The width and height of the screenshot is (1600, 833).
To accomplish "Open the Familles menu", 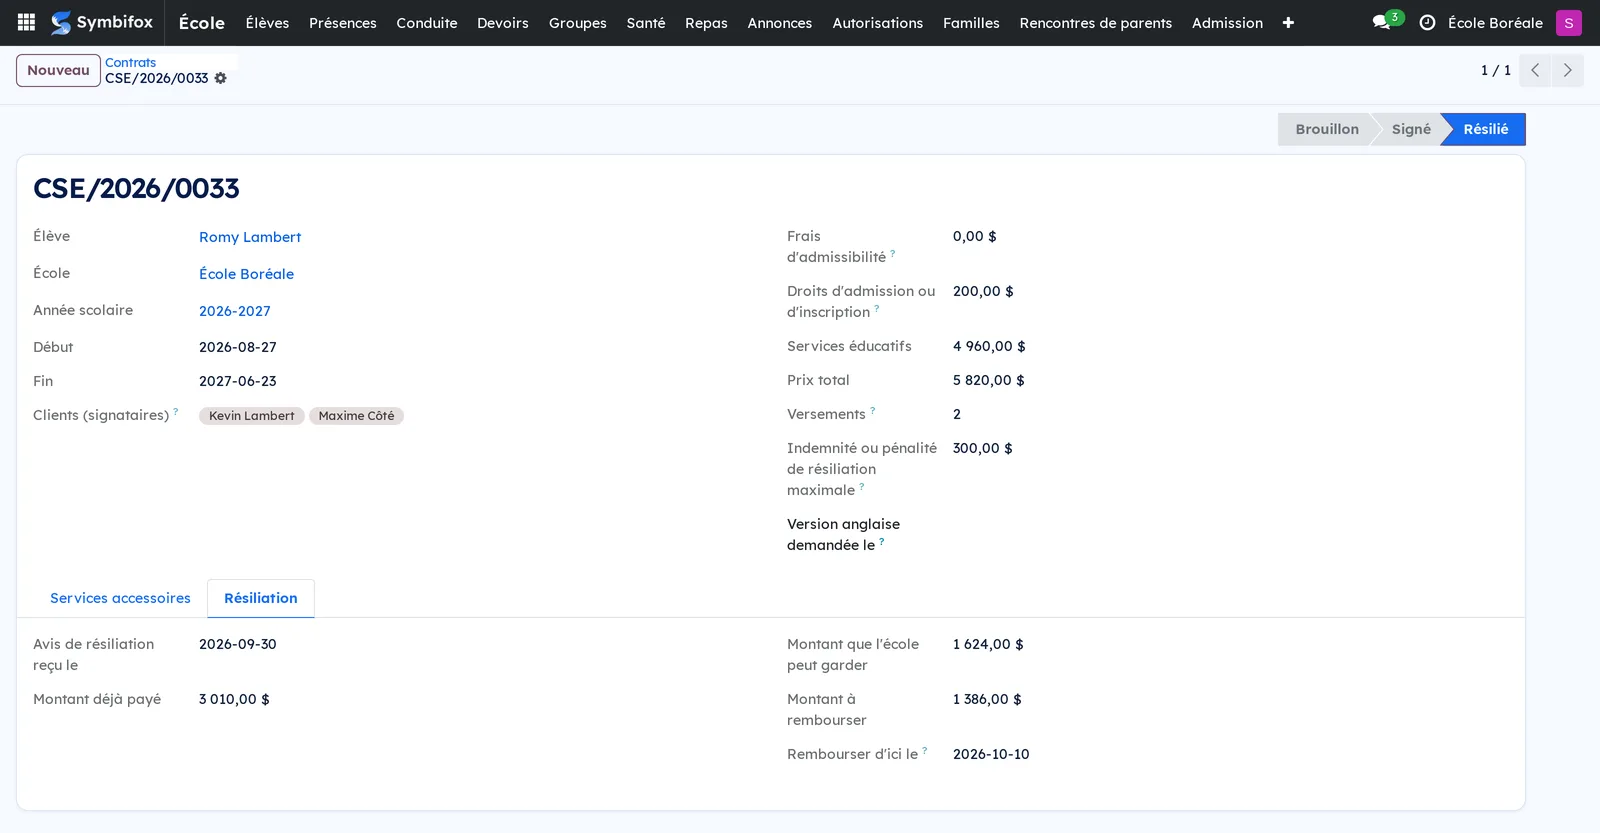I will point(971,22).
